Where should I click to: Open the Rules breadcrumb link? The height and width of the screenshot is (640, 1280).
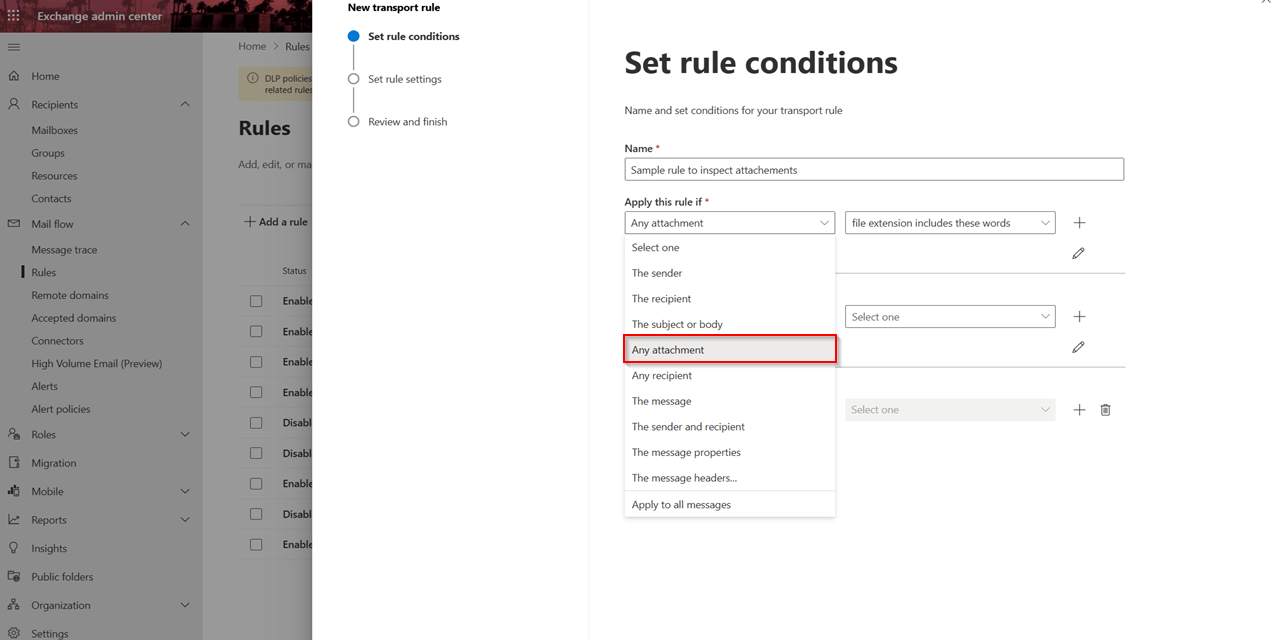(x=297, y=45)
